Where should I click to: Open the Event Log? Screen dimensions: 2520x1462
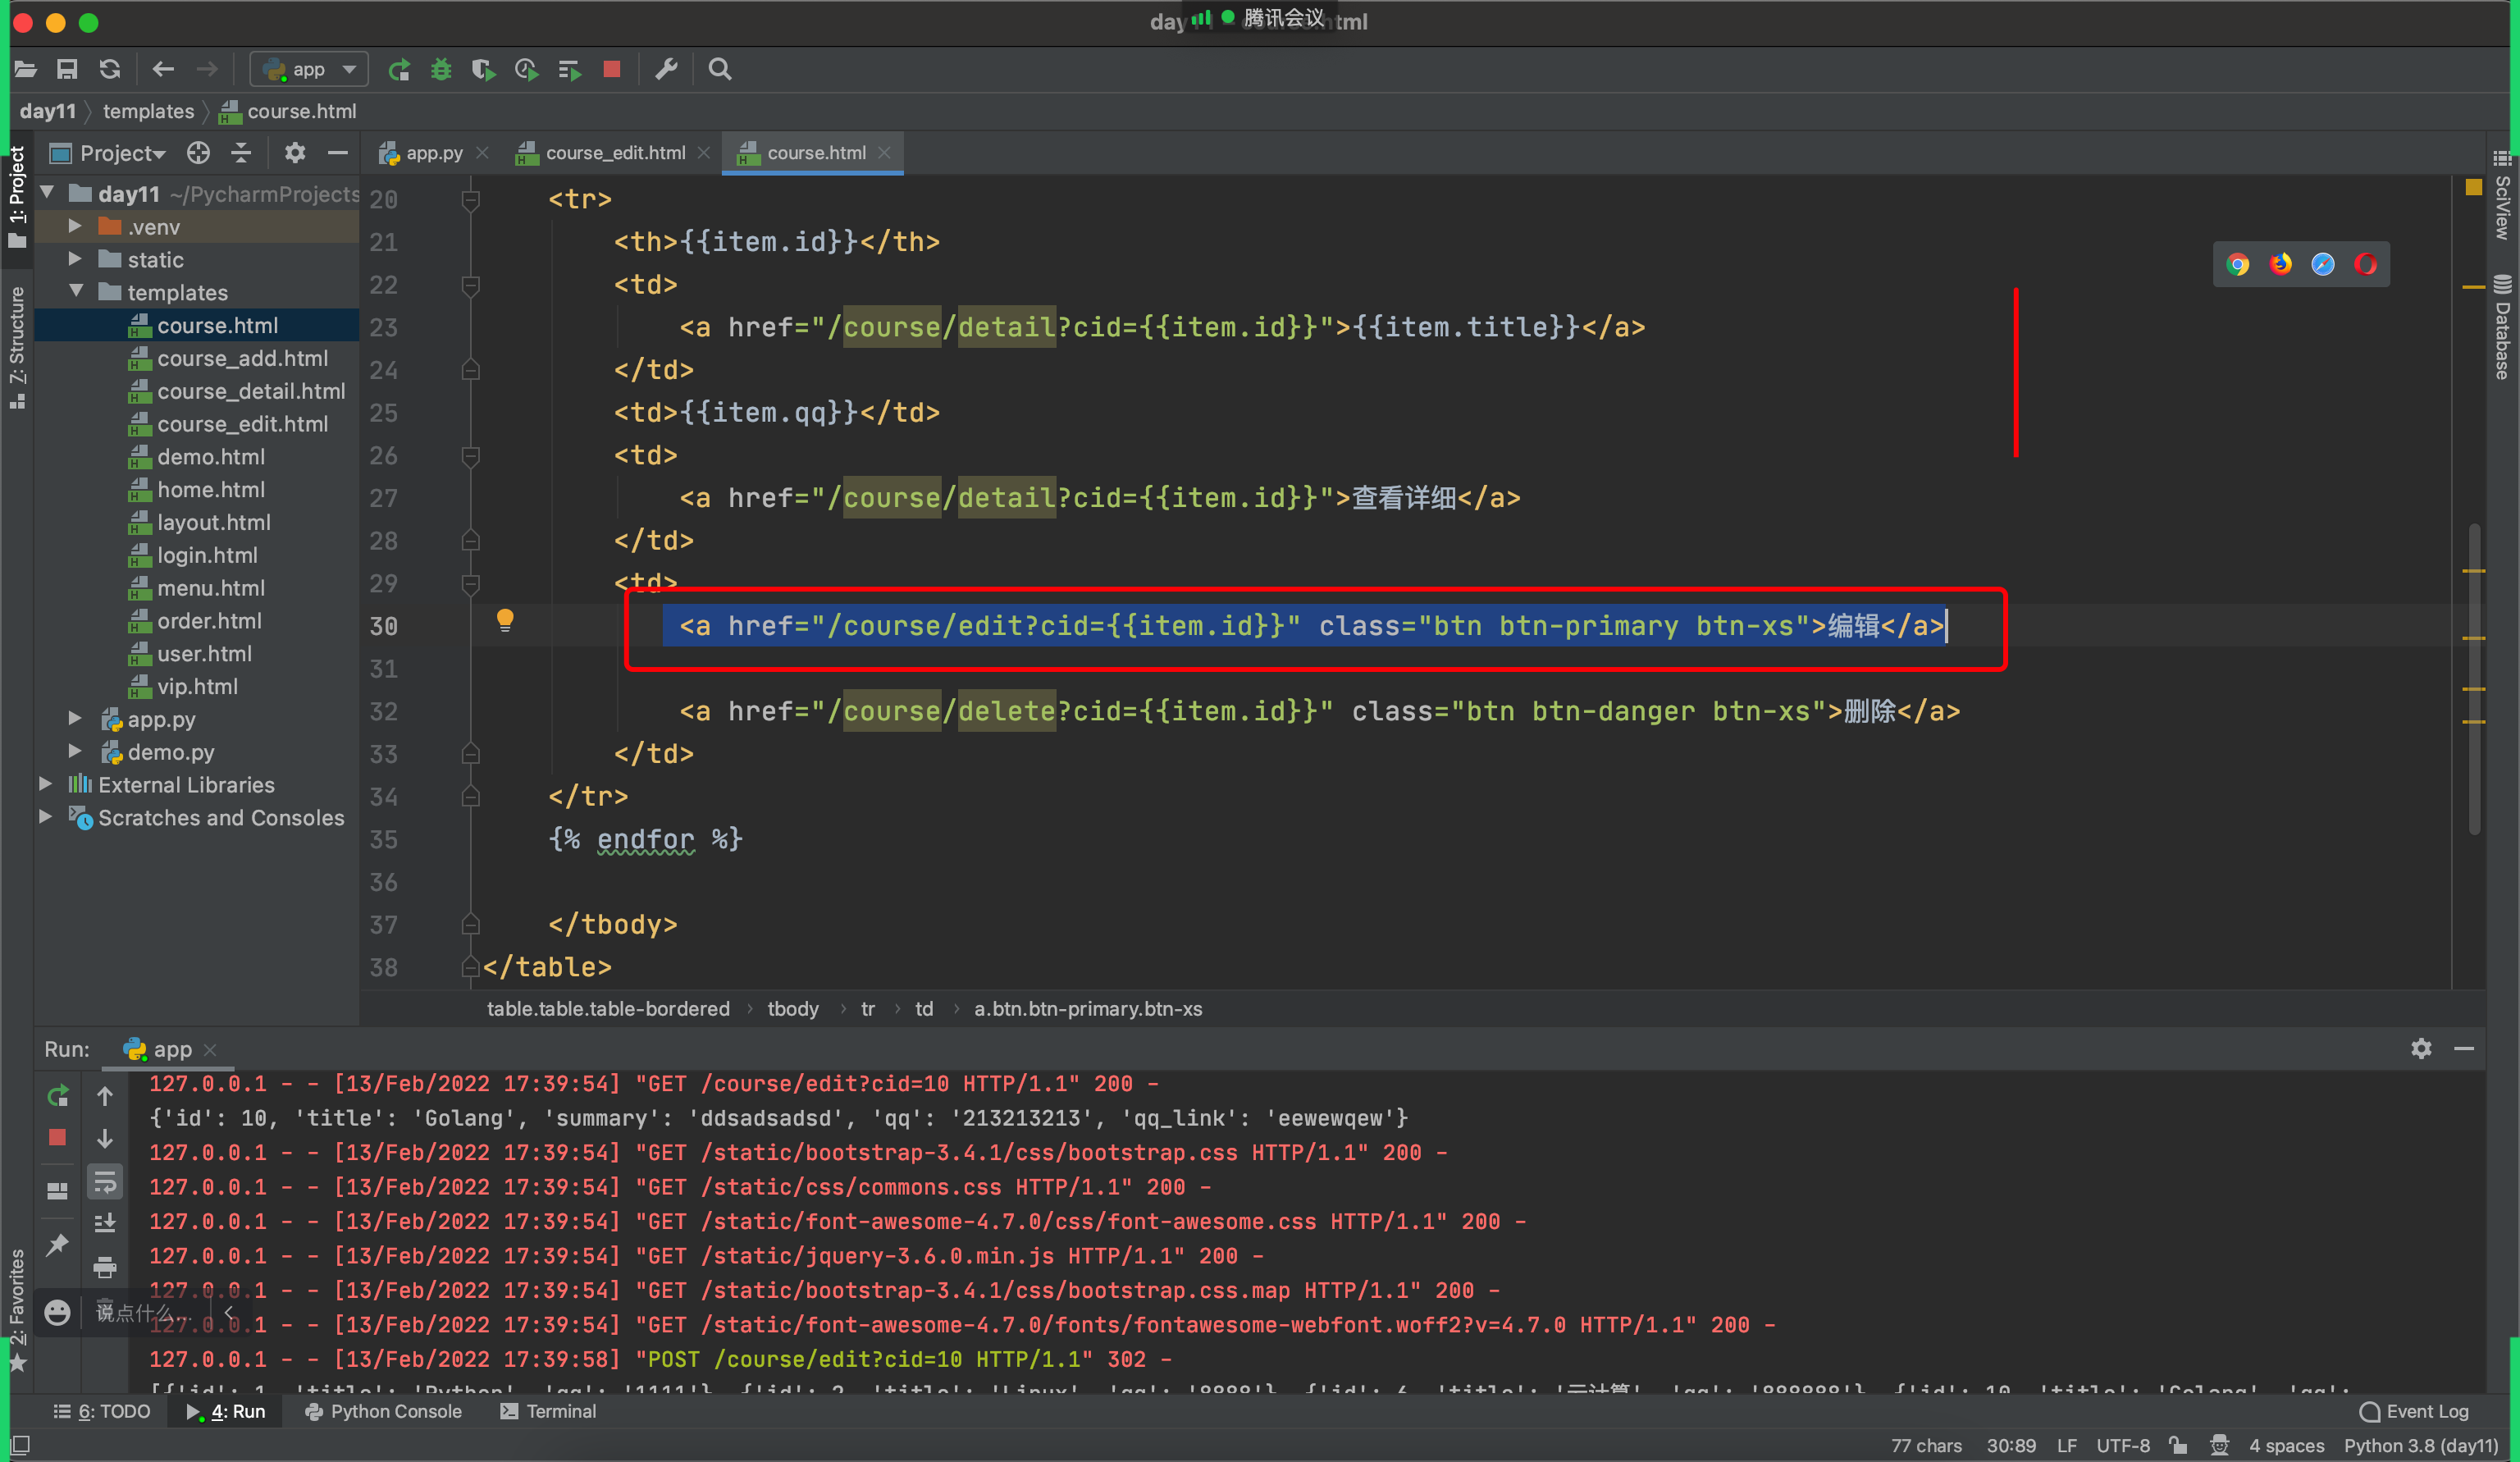click(2414, 1411)
